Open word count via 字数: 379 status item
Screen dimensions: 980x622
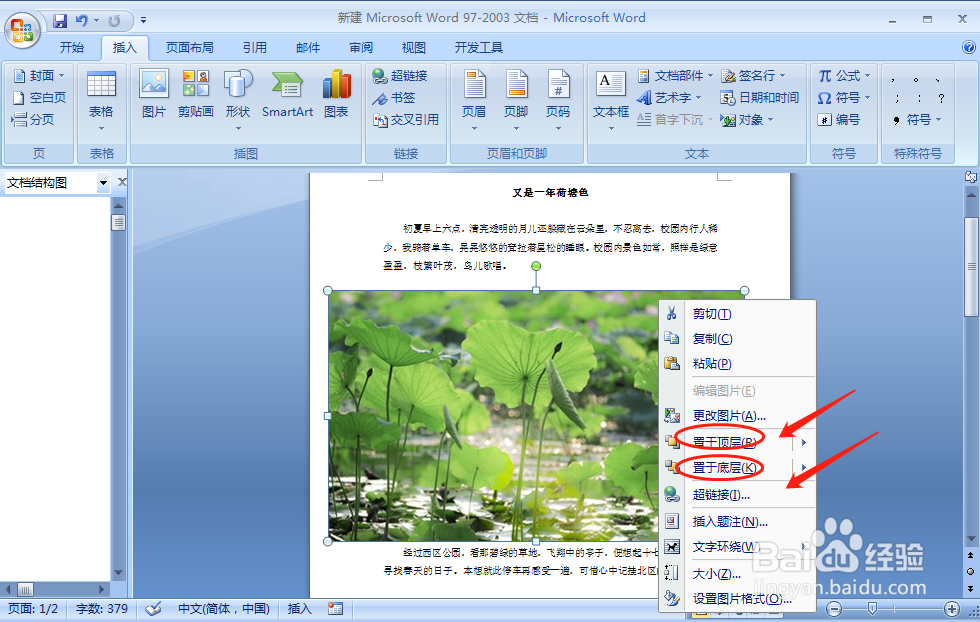pos(100,608)
